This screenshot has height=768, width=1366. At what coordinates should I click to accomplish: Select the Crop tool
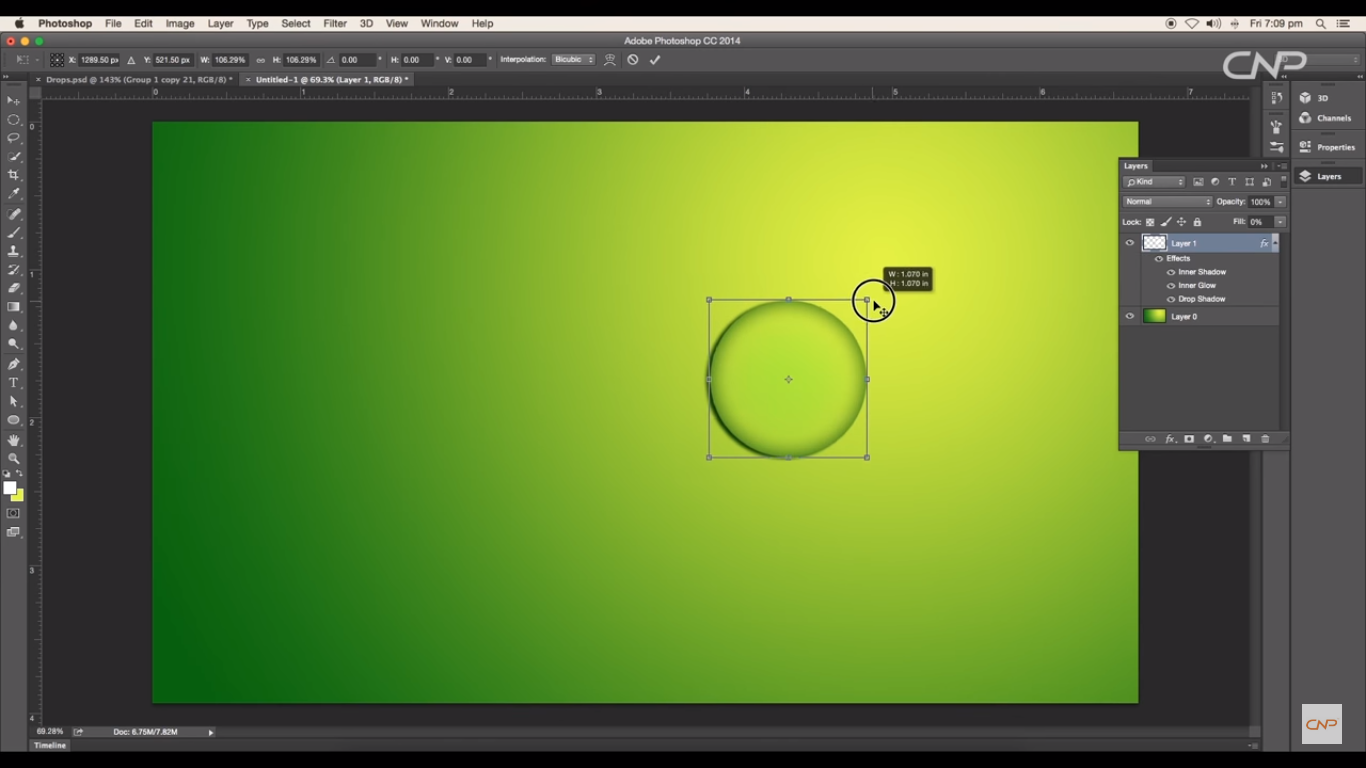(14, 175)
